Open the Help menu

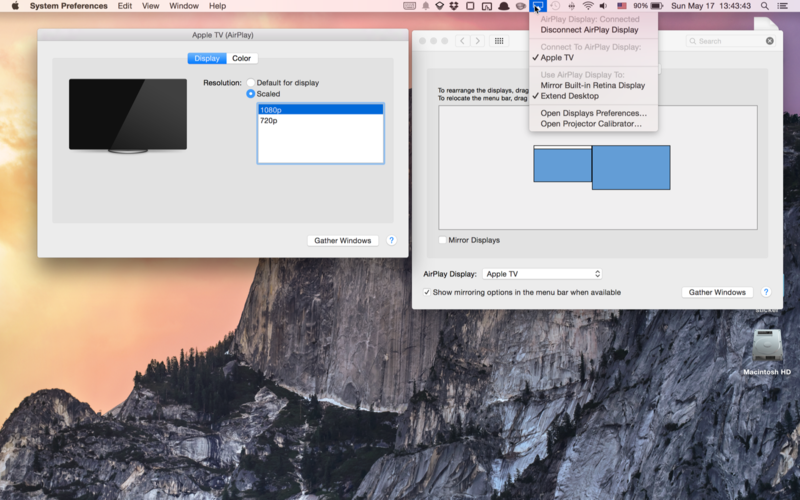(x=217, y=6)
